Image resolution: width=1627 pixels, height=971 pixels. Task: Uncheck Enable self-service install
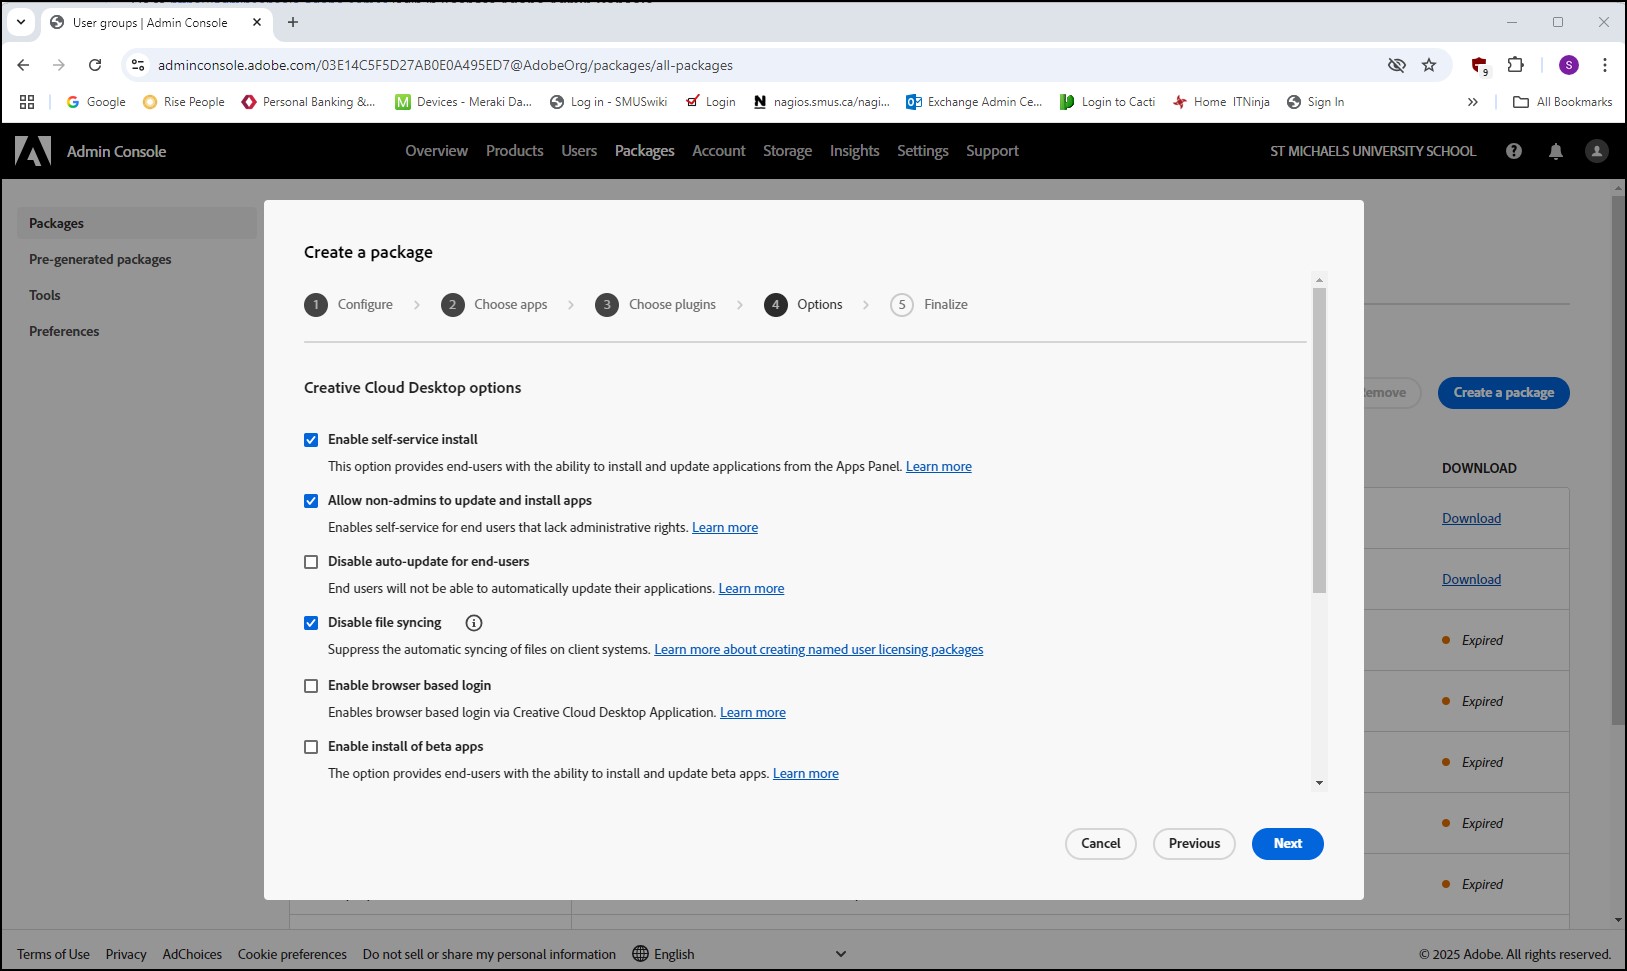311,440
